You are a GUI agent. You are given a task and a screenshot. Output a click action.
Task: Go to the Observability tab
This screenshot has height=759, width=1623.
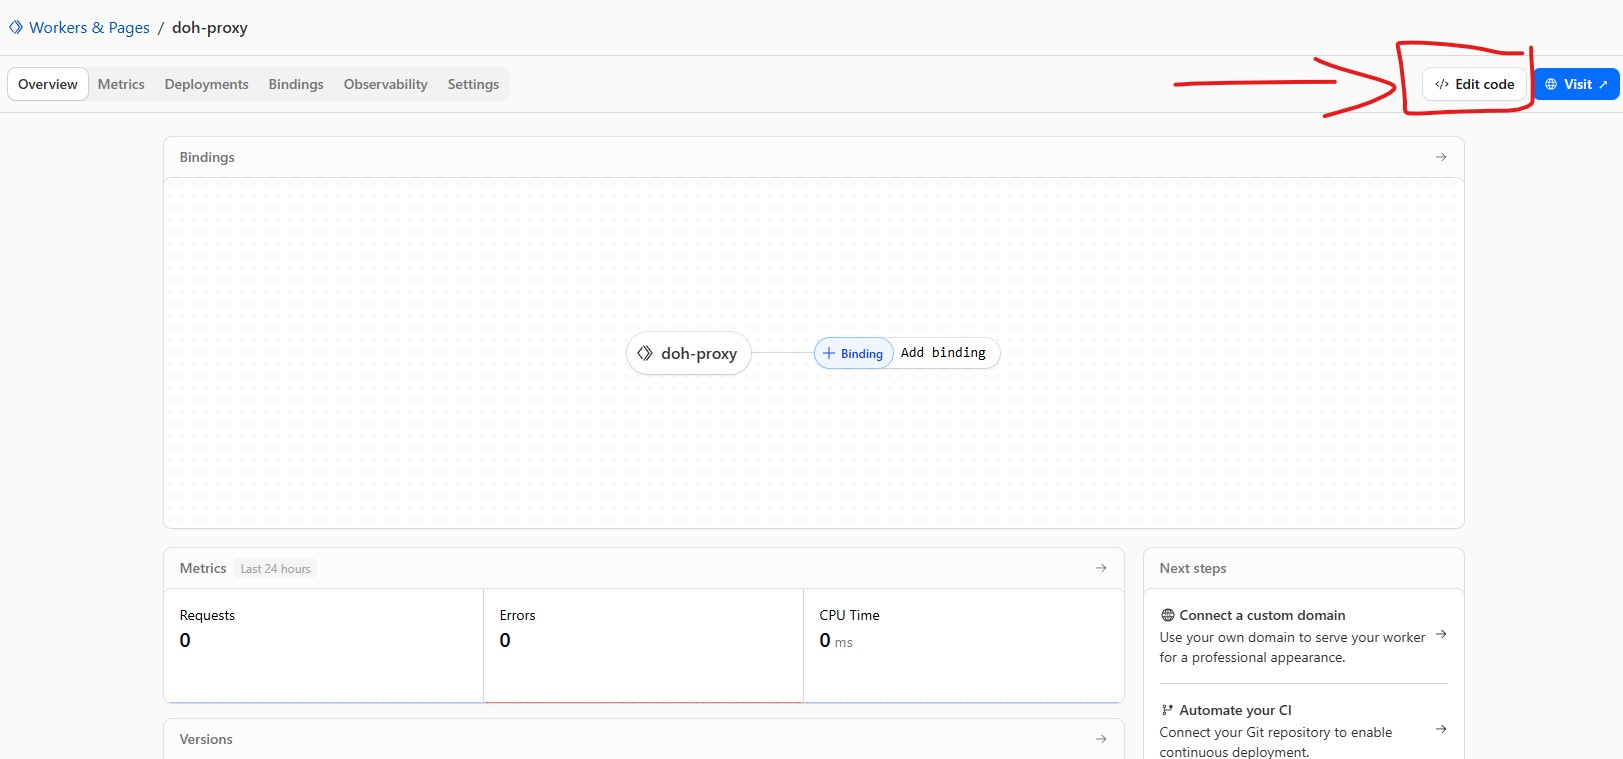385,85
